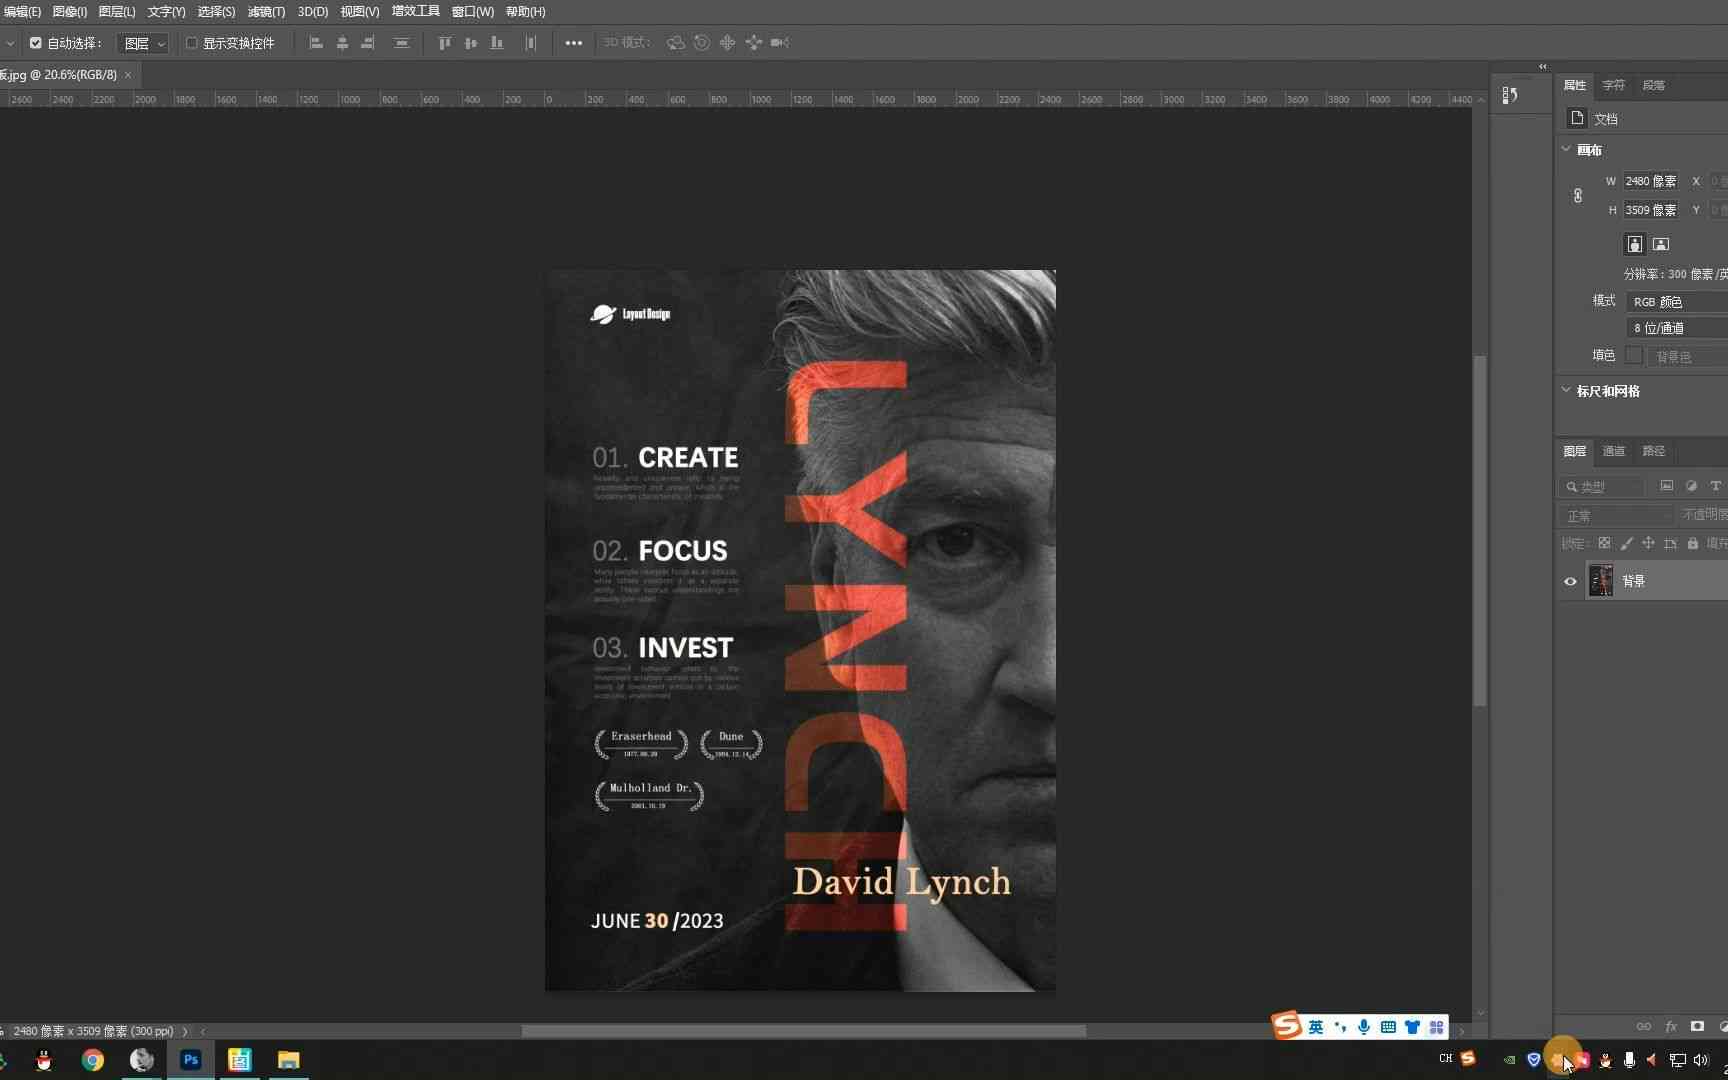The image size is (1728, 1080).
Task: Open the 8 位/通道 bit depth dropdown
Action: 1677,327
